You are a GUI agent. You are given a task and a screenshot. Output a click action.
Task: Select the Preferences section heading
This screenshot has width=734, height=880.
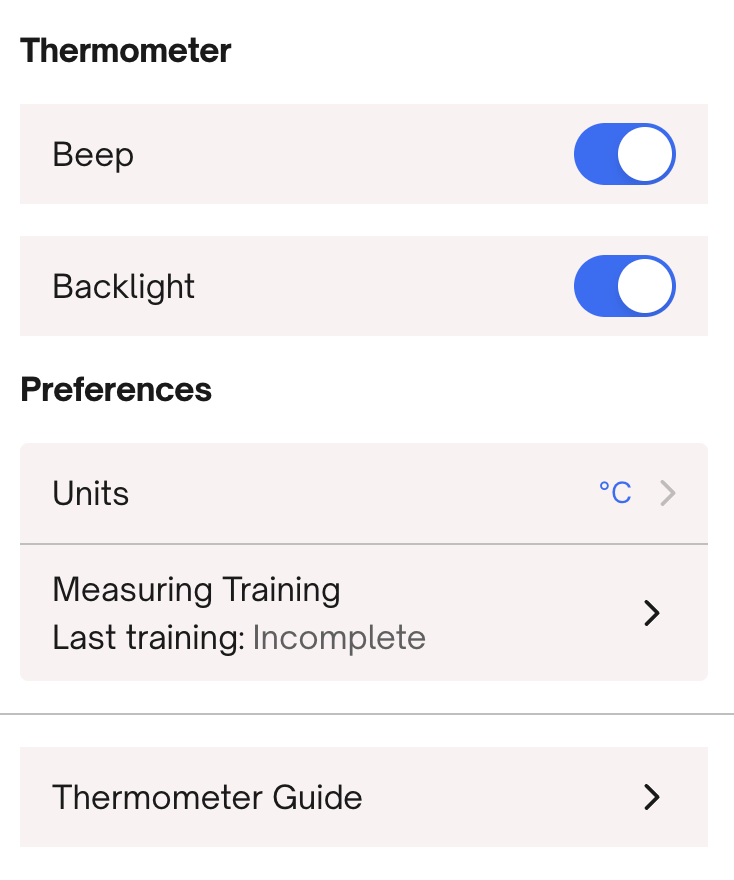click(116, 389)
